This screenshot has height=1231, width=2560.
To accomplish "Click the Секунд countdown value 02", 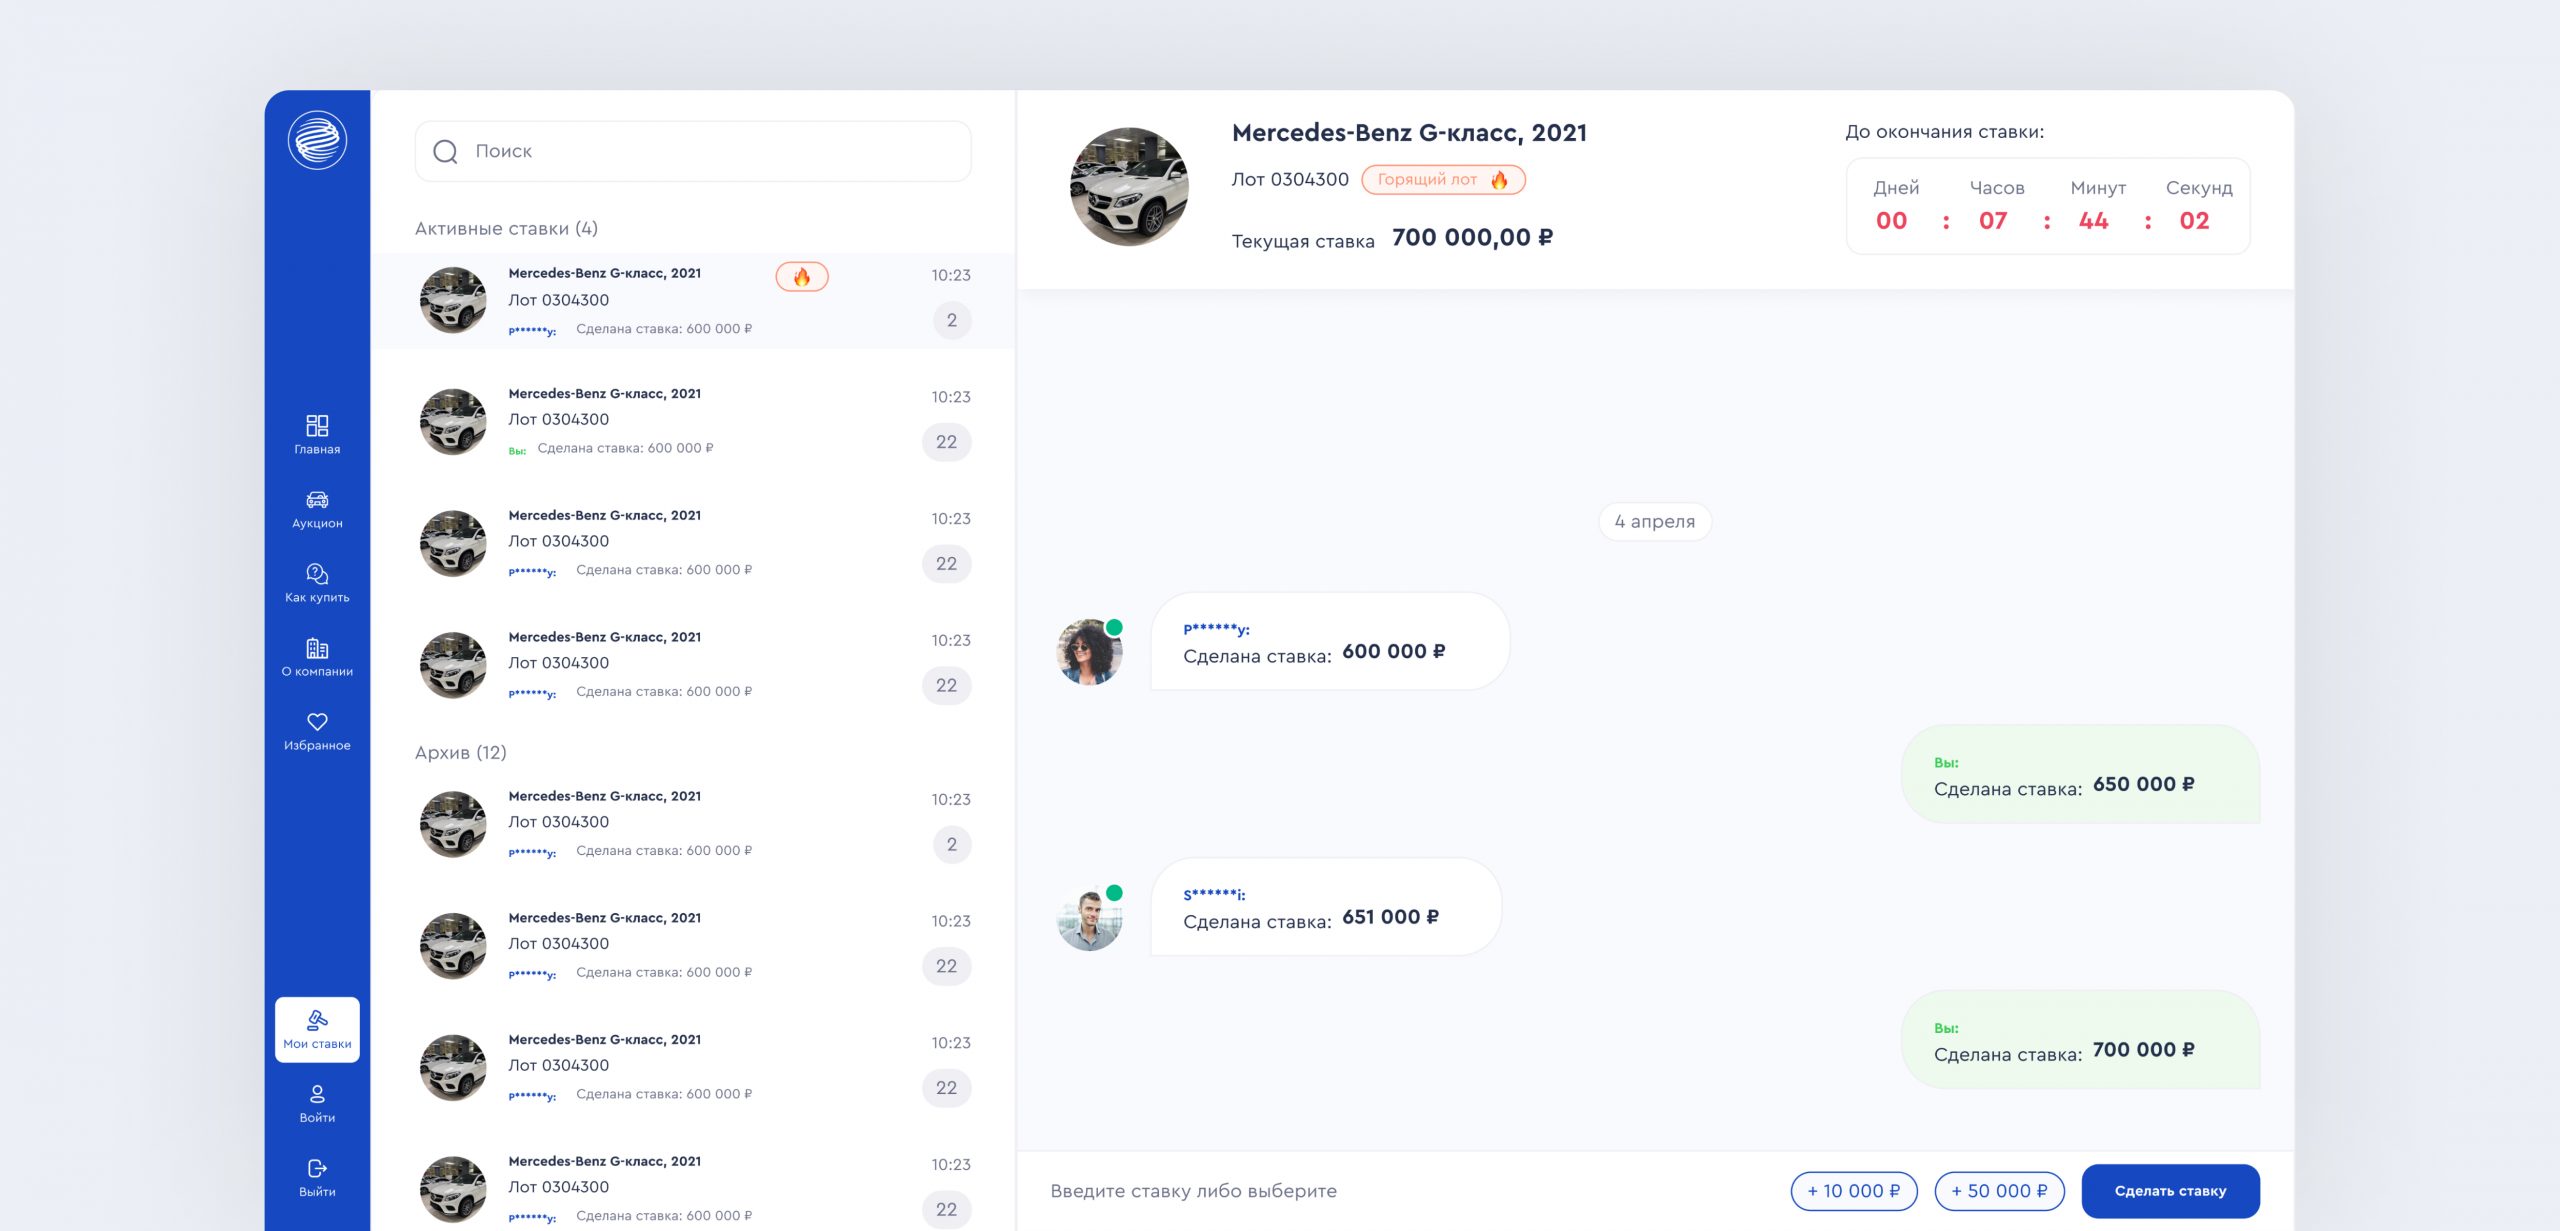I will pyautogui.click(x=2195, y=221).
